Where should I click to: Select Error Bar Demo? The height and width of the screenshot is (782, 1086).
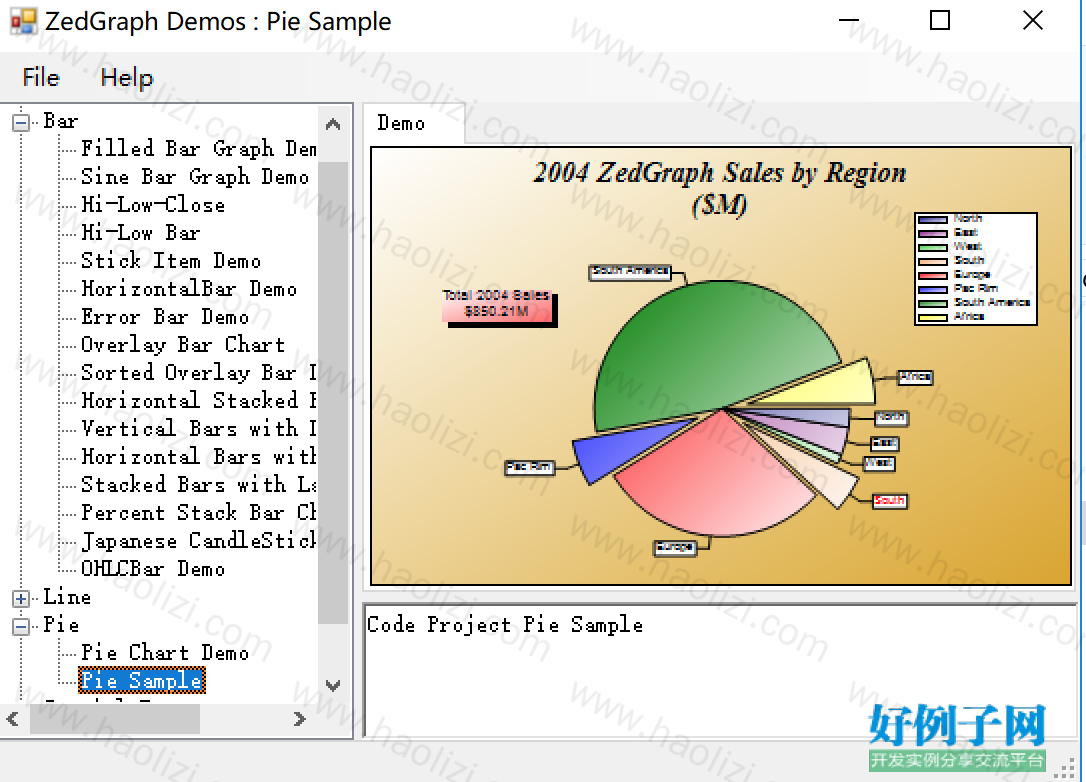(165, 317)
